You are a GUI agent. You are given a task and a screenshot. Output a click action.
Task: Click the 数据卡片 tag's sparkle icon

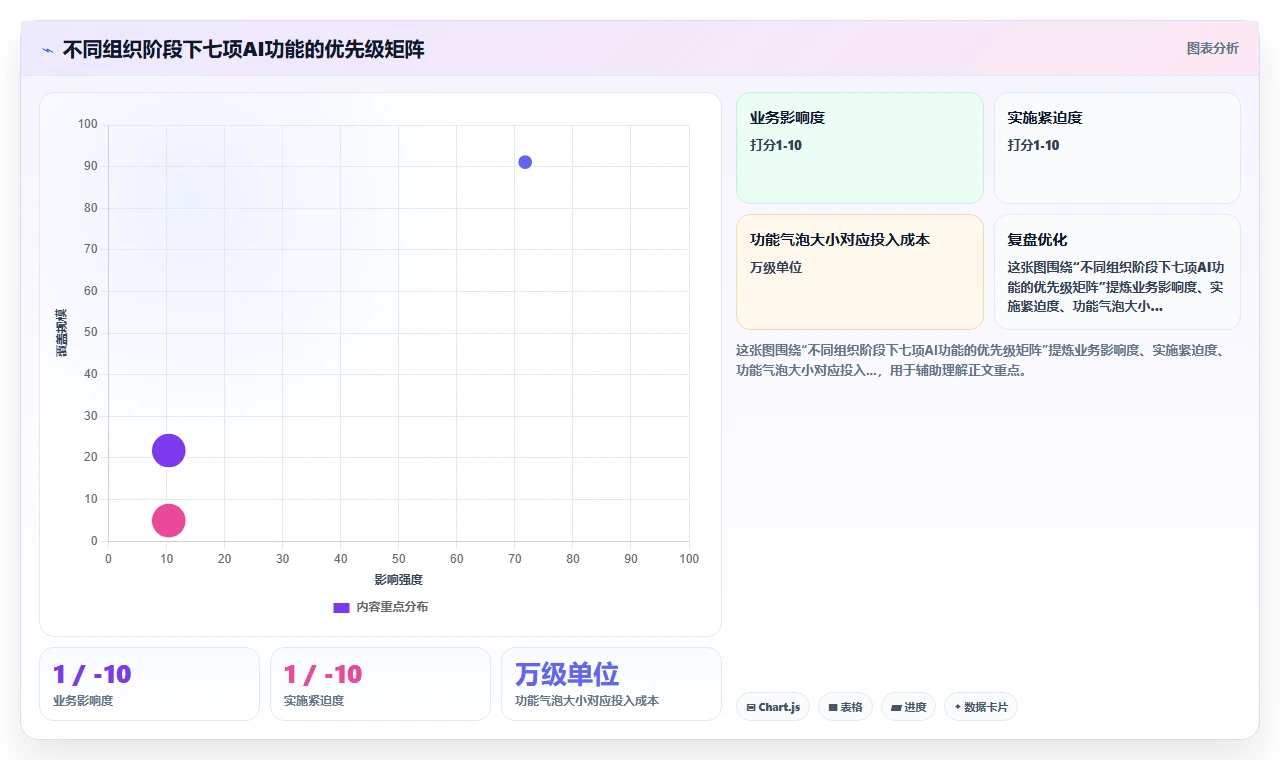point(958,707)
